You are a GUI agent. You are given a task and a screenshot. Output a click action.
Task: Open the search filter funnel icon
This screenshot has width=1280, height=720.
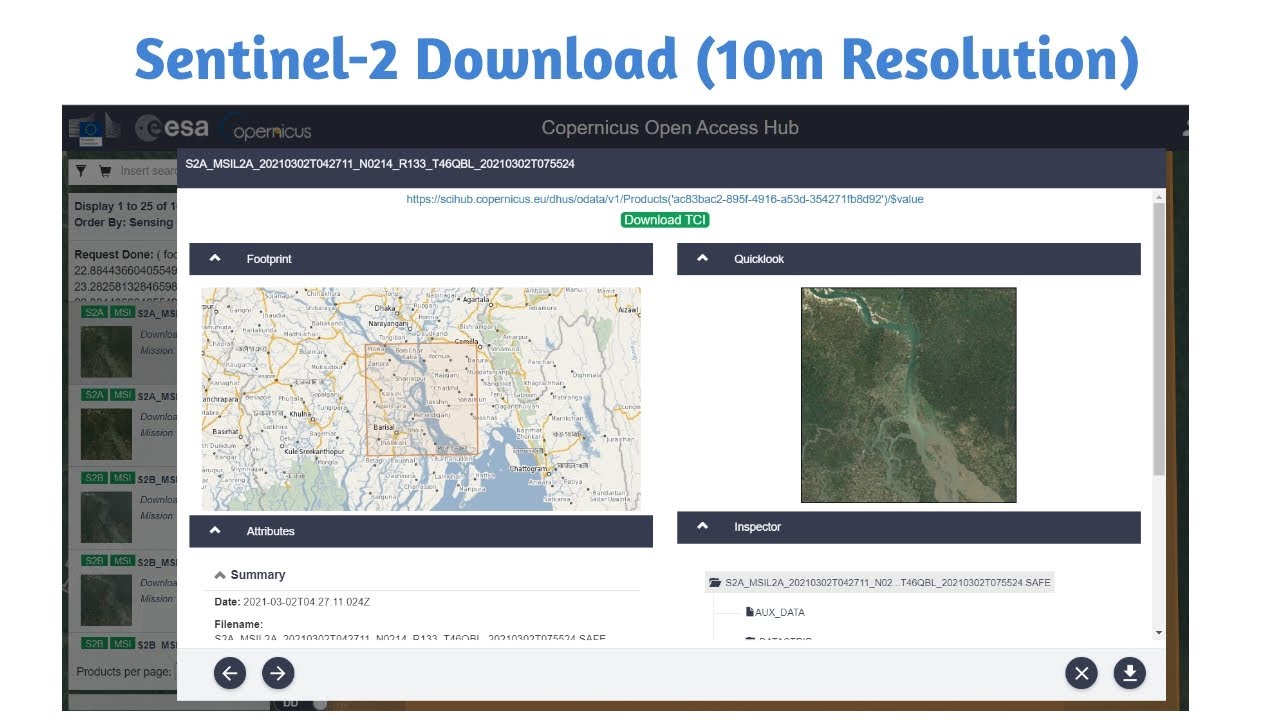coord(81,171)
